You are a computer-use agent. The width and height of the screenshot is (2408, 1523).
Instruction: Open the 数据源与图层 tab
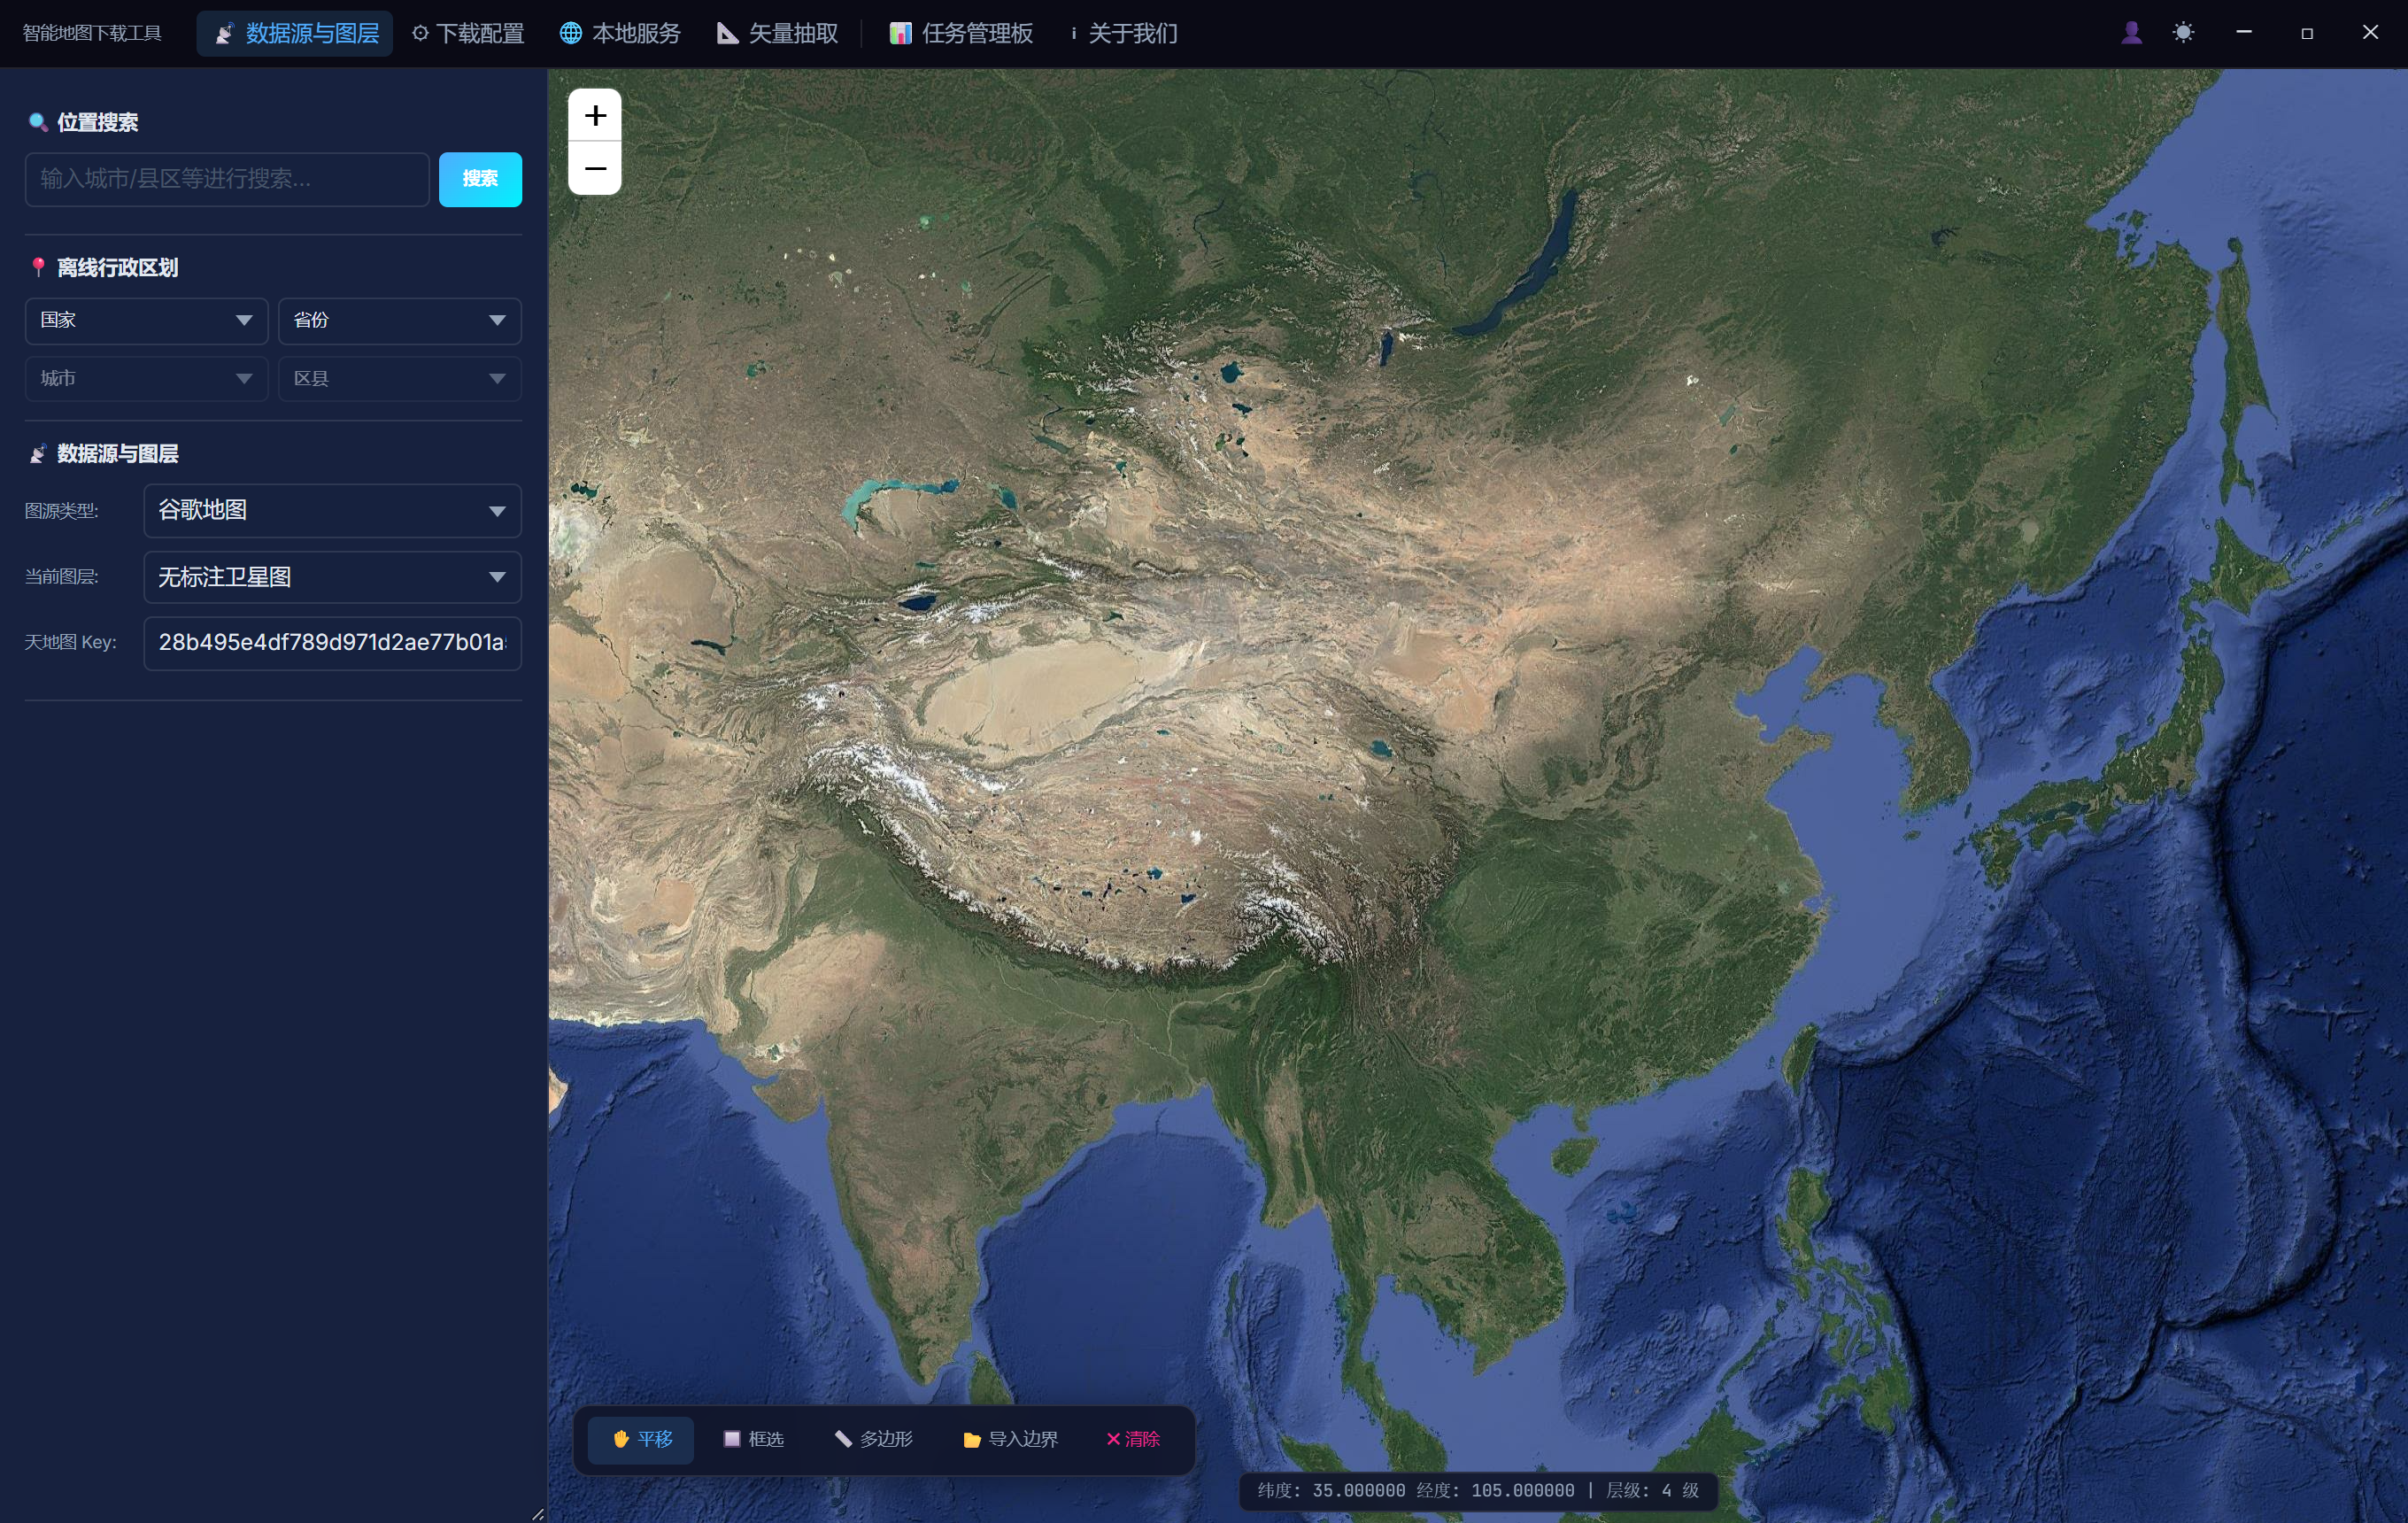295,33
